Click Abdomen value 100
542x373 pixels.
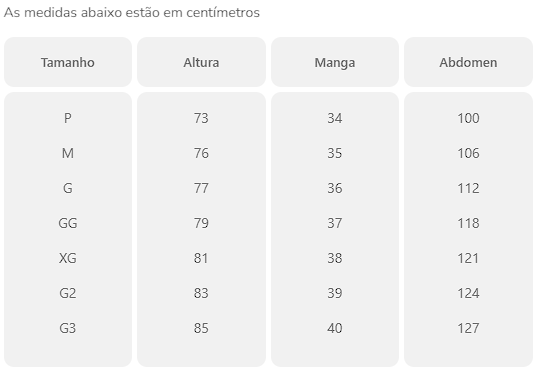point(468,118)
